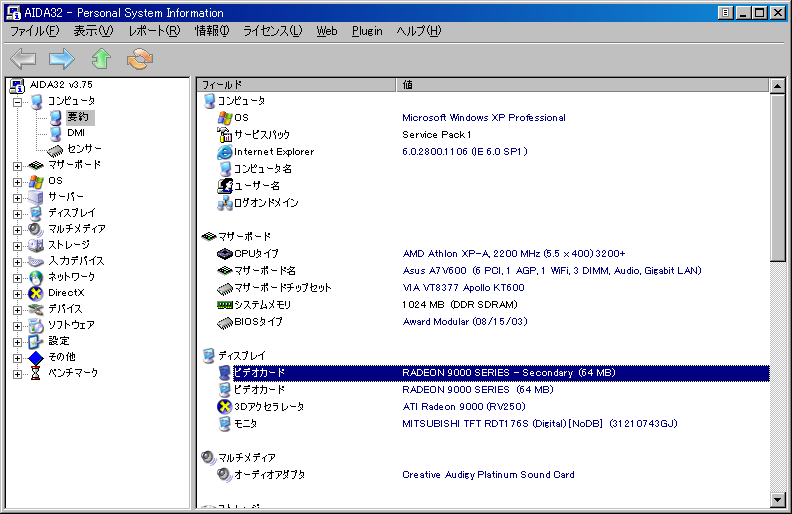Select the センサー tree item
The width and height of the screenshot is (792, 514).
[84, 148]
